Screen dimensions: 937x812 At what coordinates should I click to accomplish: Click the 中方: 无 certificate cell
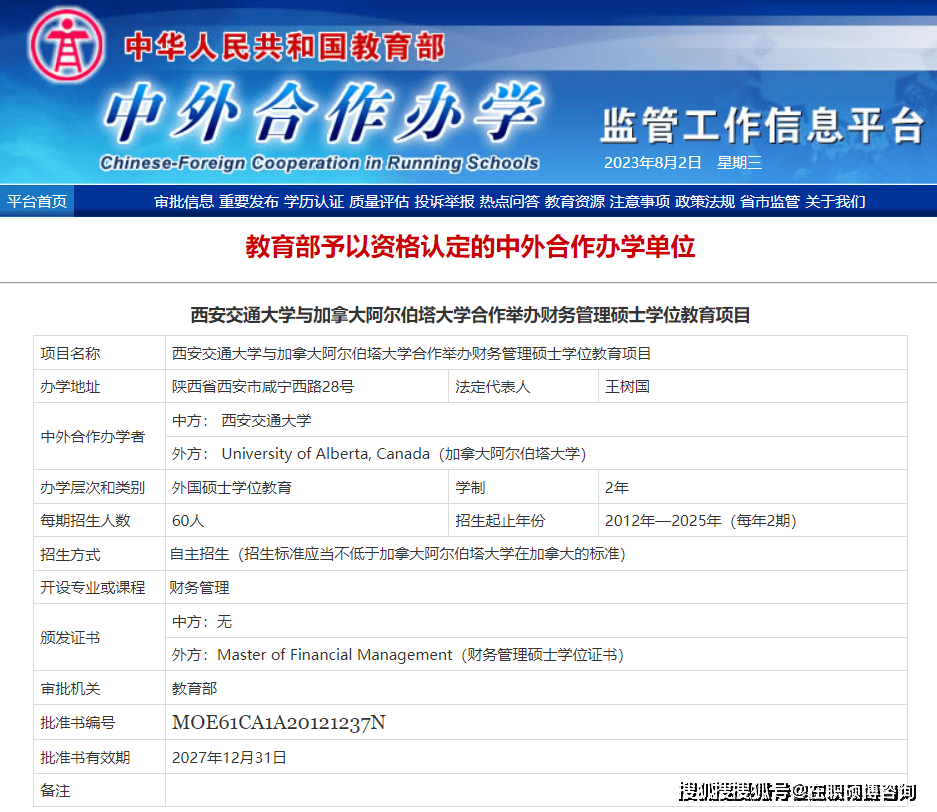(536, 621)
